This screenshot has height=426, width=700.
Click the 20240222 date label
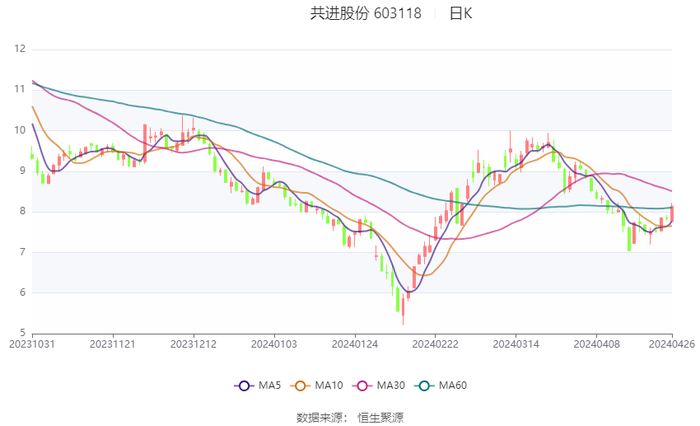point(434,342)
